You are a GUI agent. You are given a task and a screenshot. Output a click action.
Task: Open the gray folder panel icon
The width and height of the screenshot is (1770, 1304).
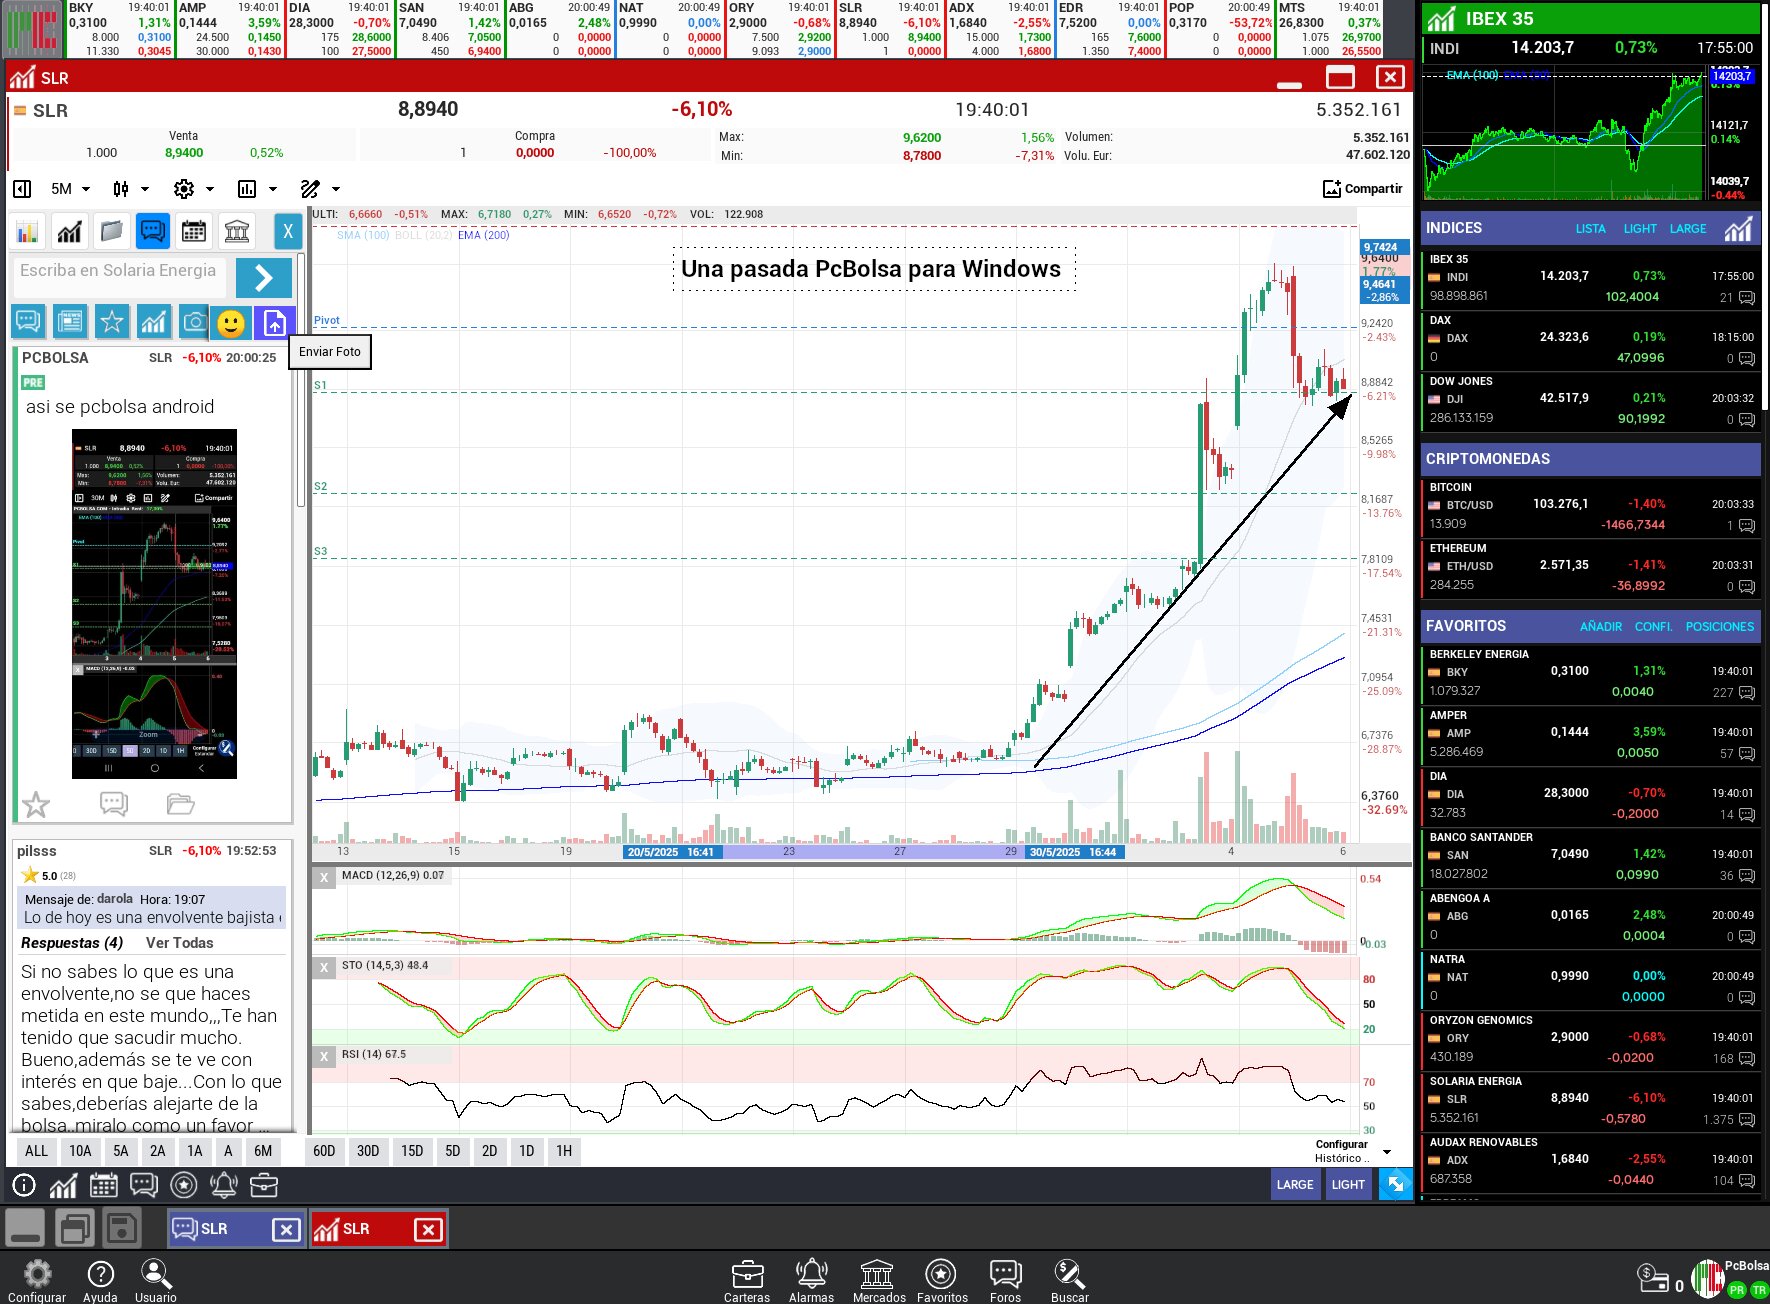coord(111,232)
